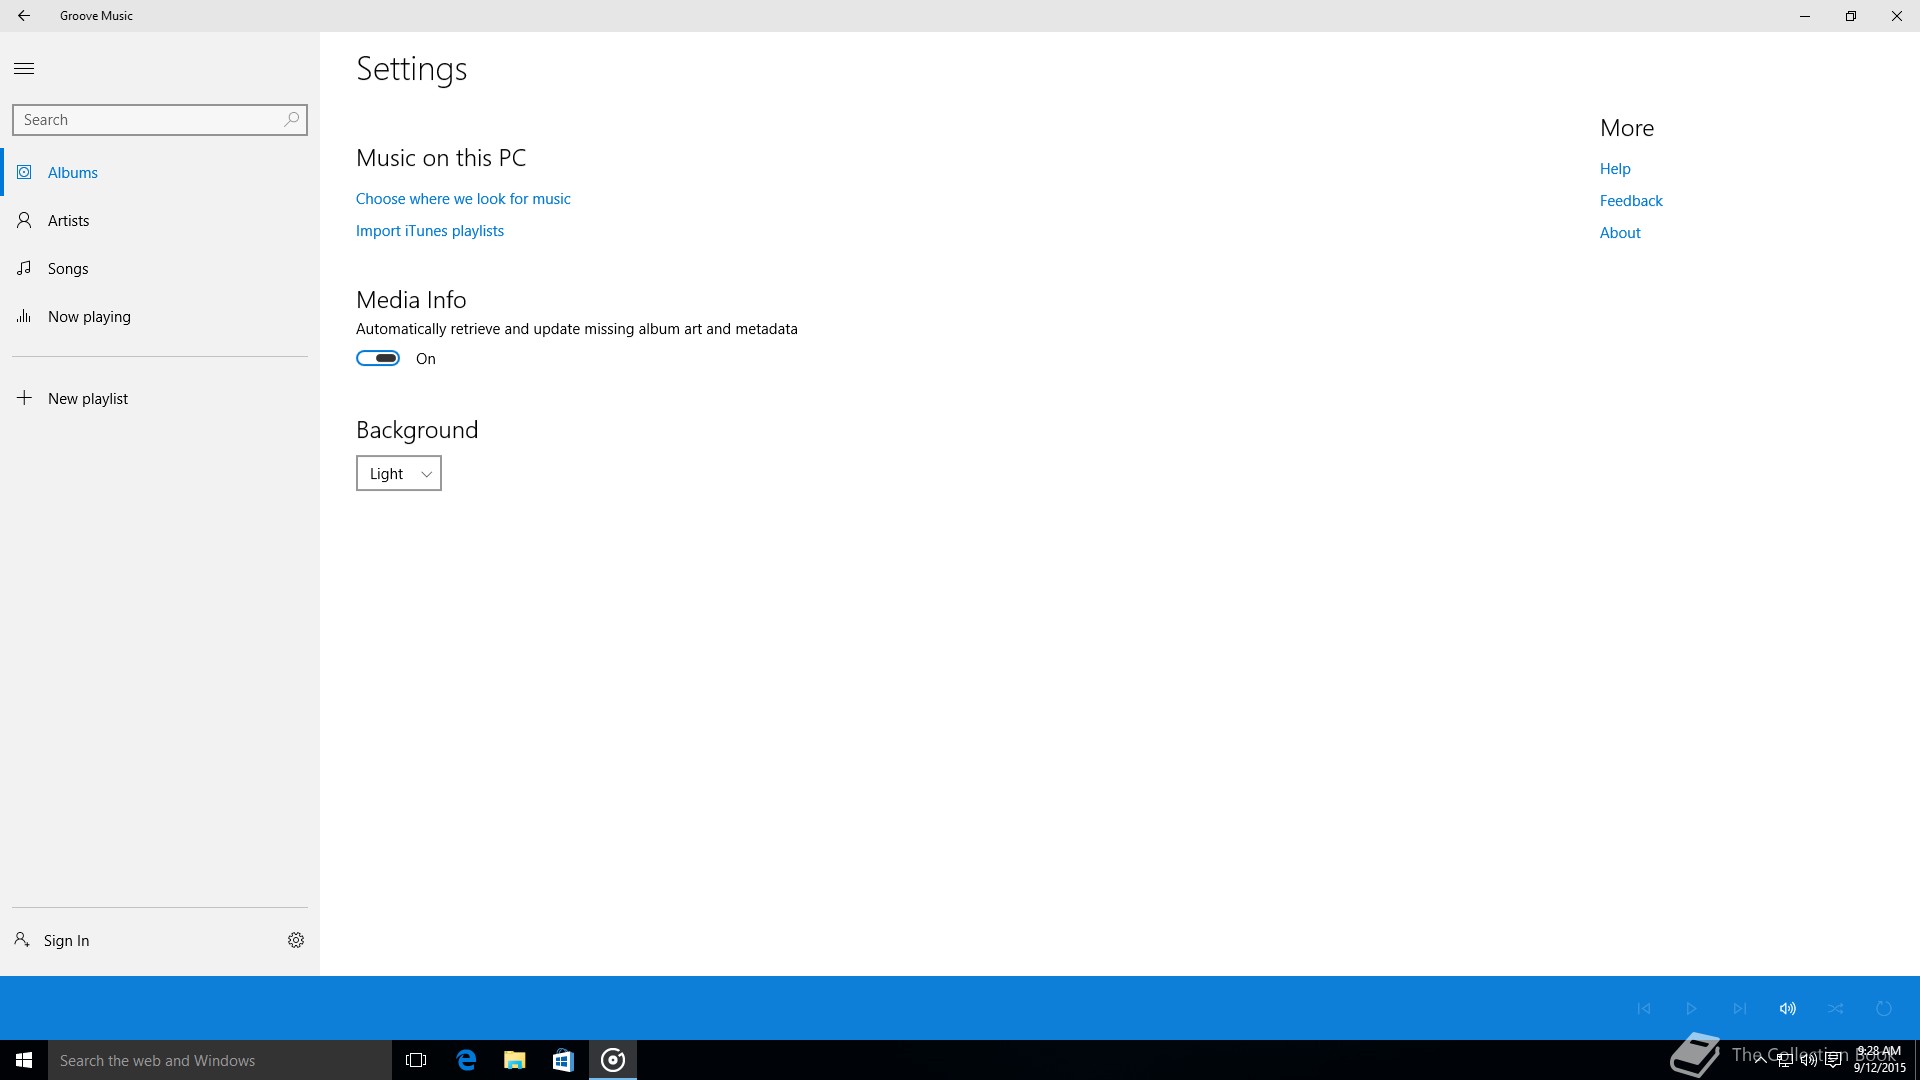Click the search magnifier icon
This screenshot has width=1920, height=1080.
point(291,120)
